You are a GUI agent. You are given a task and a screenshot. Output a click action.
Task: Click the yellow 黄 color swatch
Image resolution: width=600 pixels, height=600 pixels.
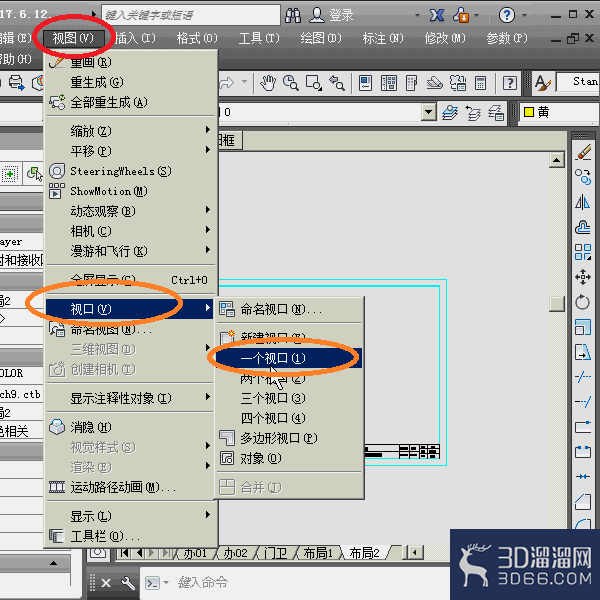click(529, 112)
